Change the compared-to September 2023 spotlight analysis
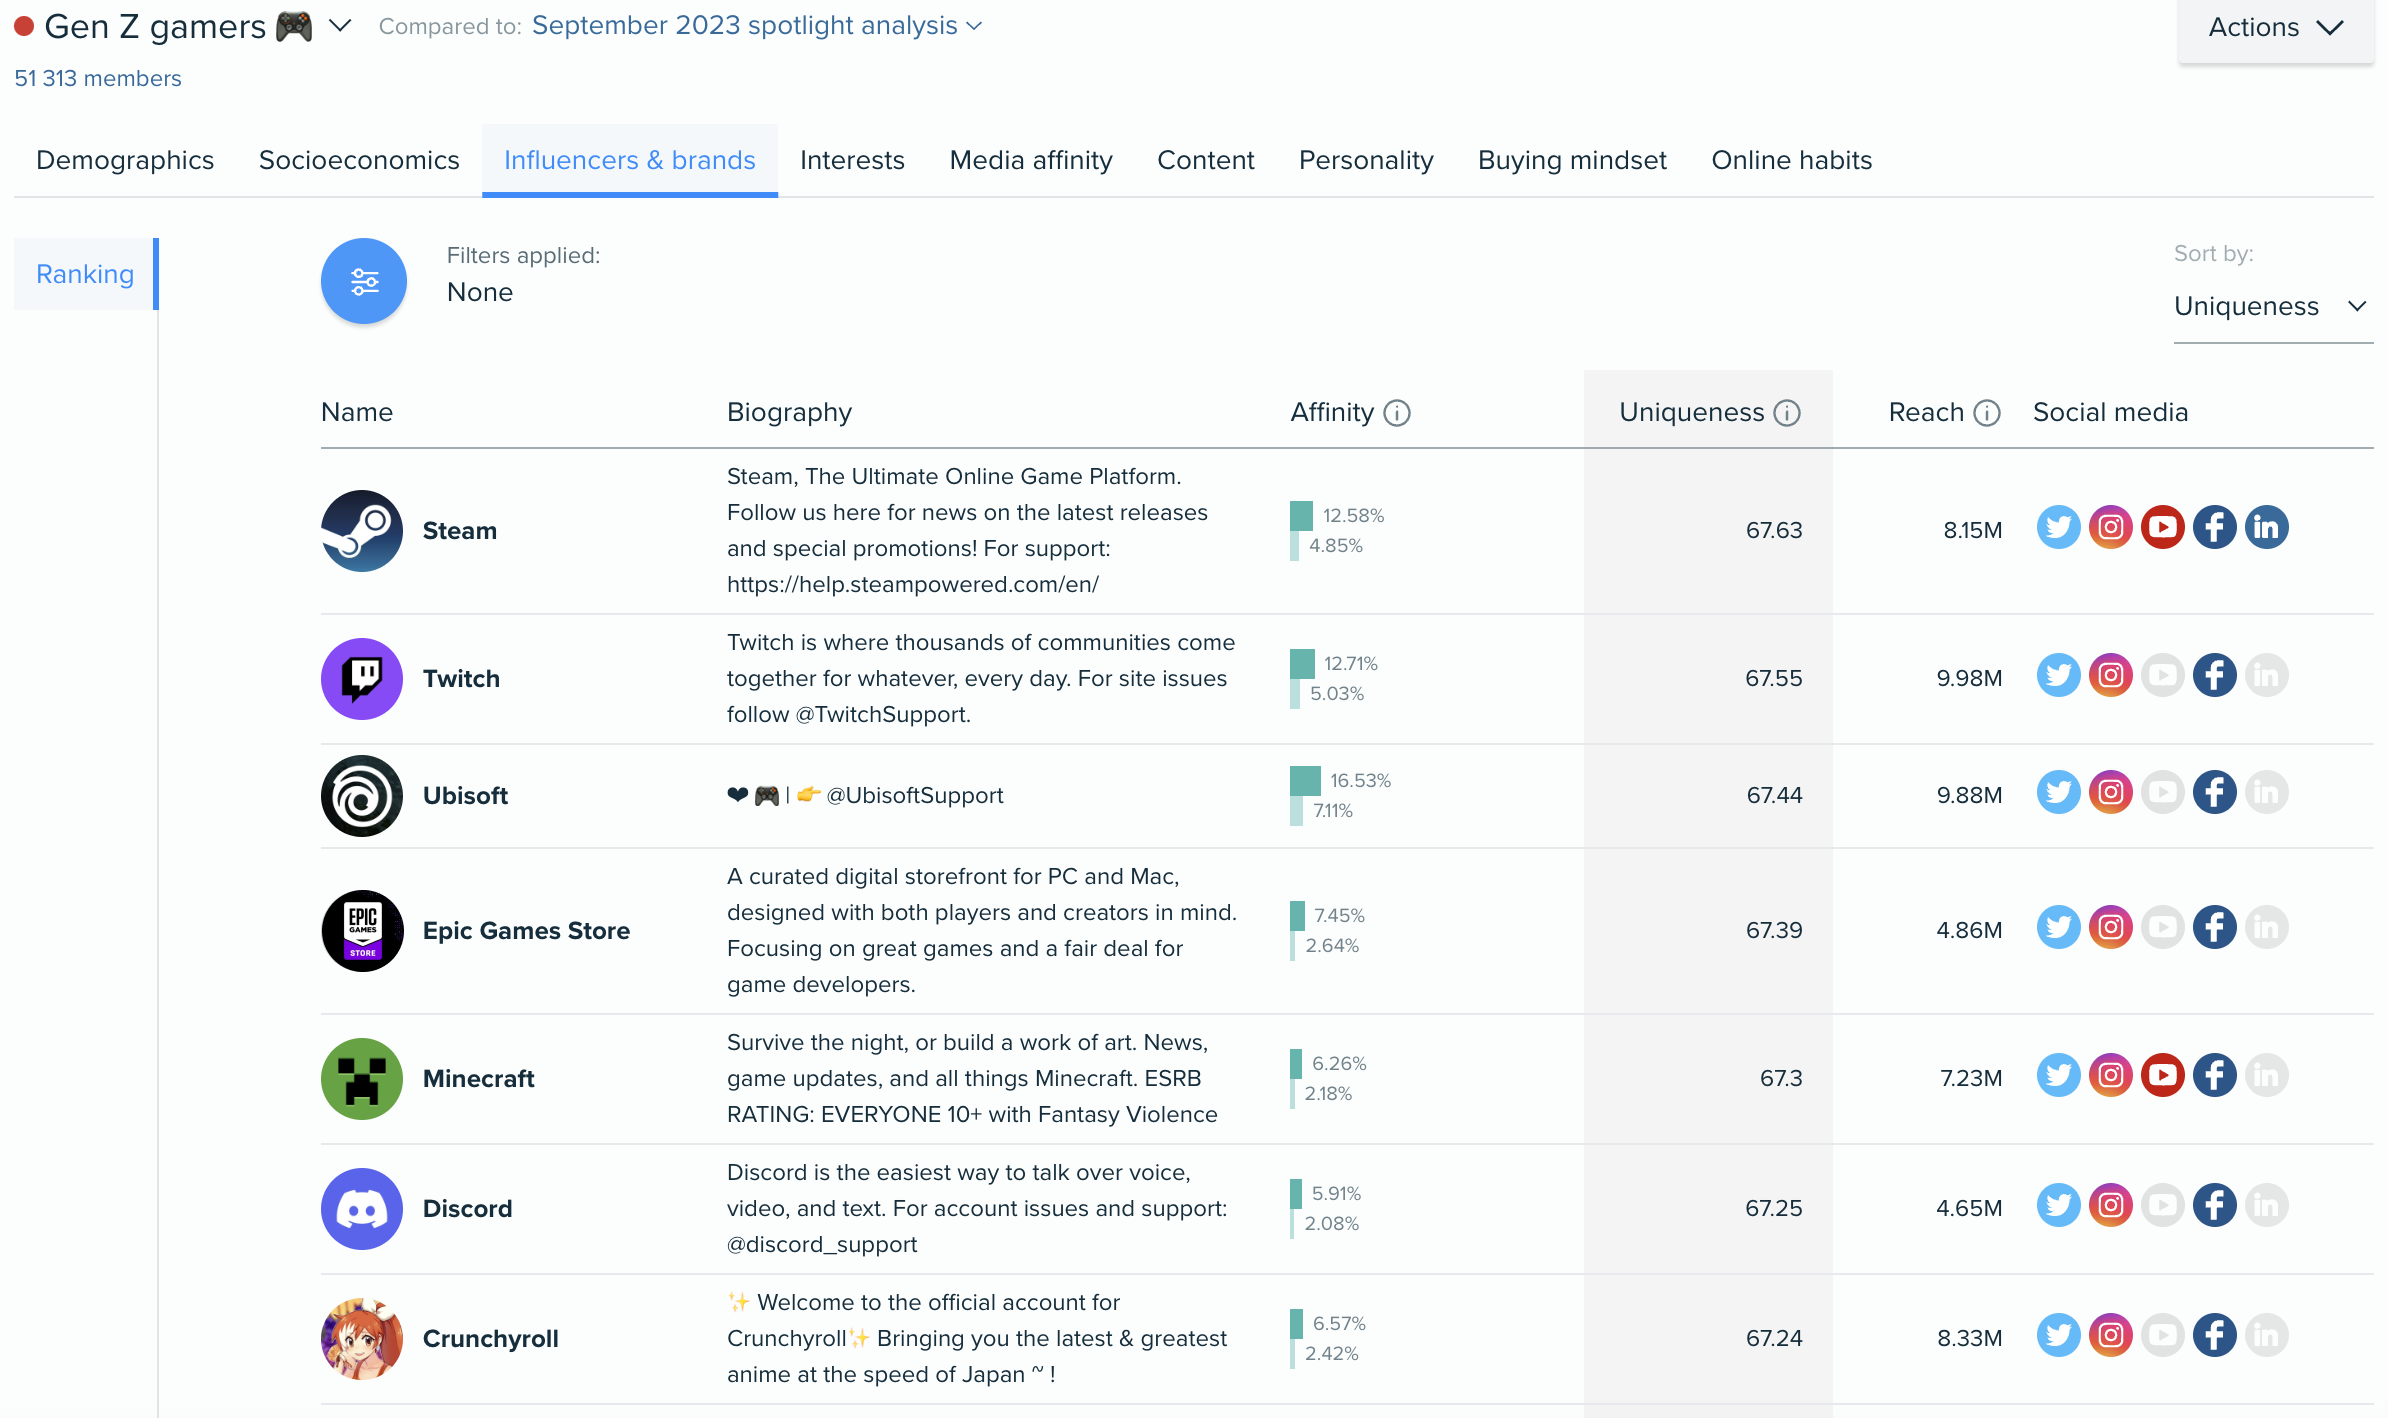Screen dimensions: 2388x1418 (x=757, y=26)
